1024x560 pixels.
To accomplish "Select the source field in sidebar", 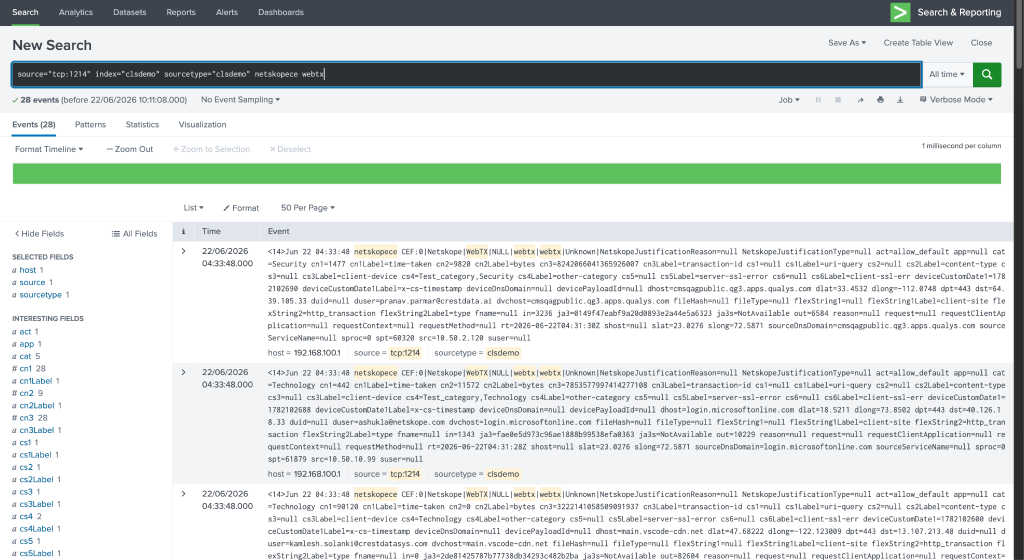I will 32,283.
